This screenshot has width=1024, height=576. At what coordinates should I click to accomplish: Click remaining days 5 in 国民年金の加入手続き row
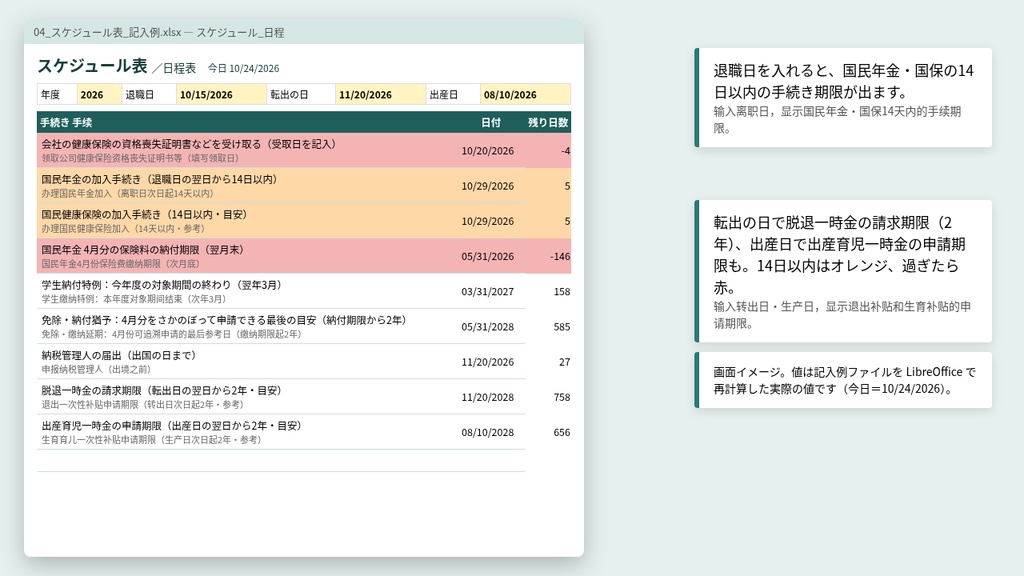567,186
